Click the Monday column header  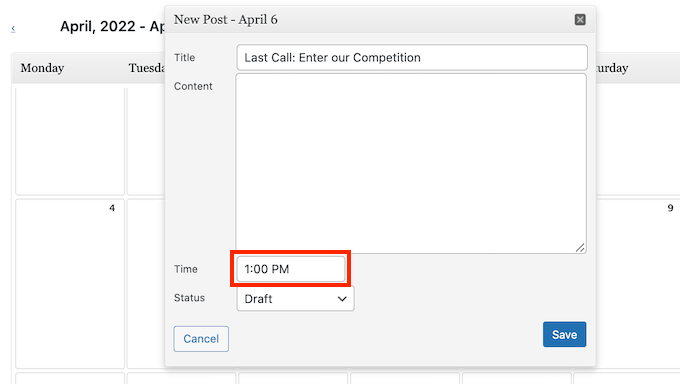coord(42,68)
